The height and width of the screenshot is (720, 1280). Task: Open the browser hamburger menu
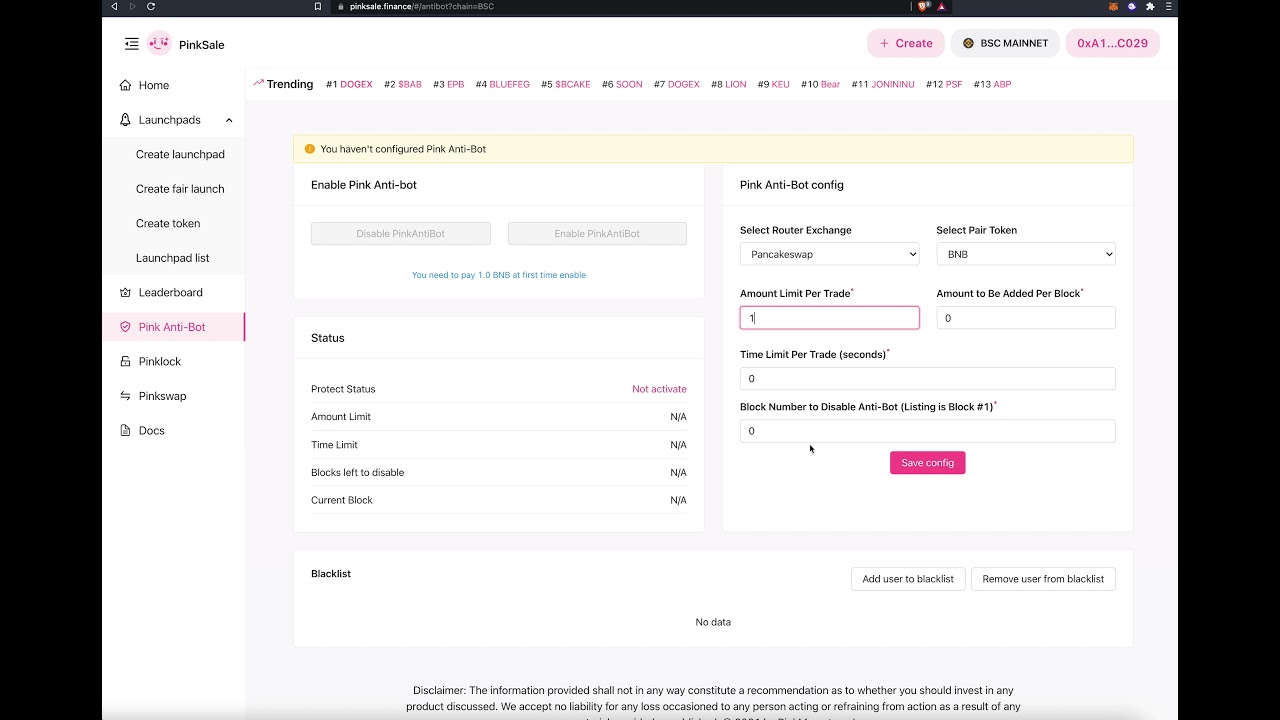[x=1168, y=6]
